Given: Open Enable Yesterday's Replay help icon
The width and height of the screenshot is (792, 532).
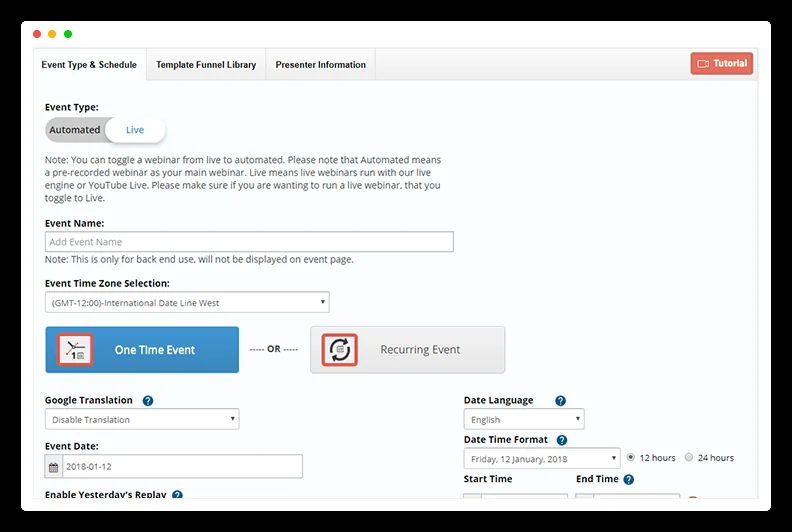Looking at the screenshot, I should click(177, 495).
